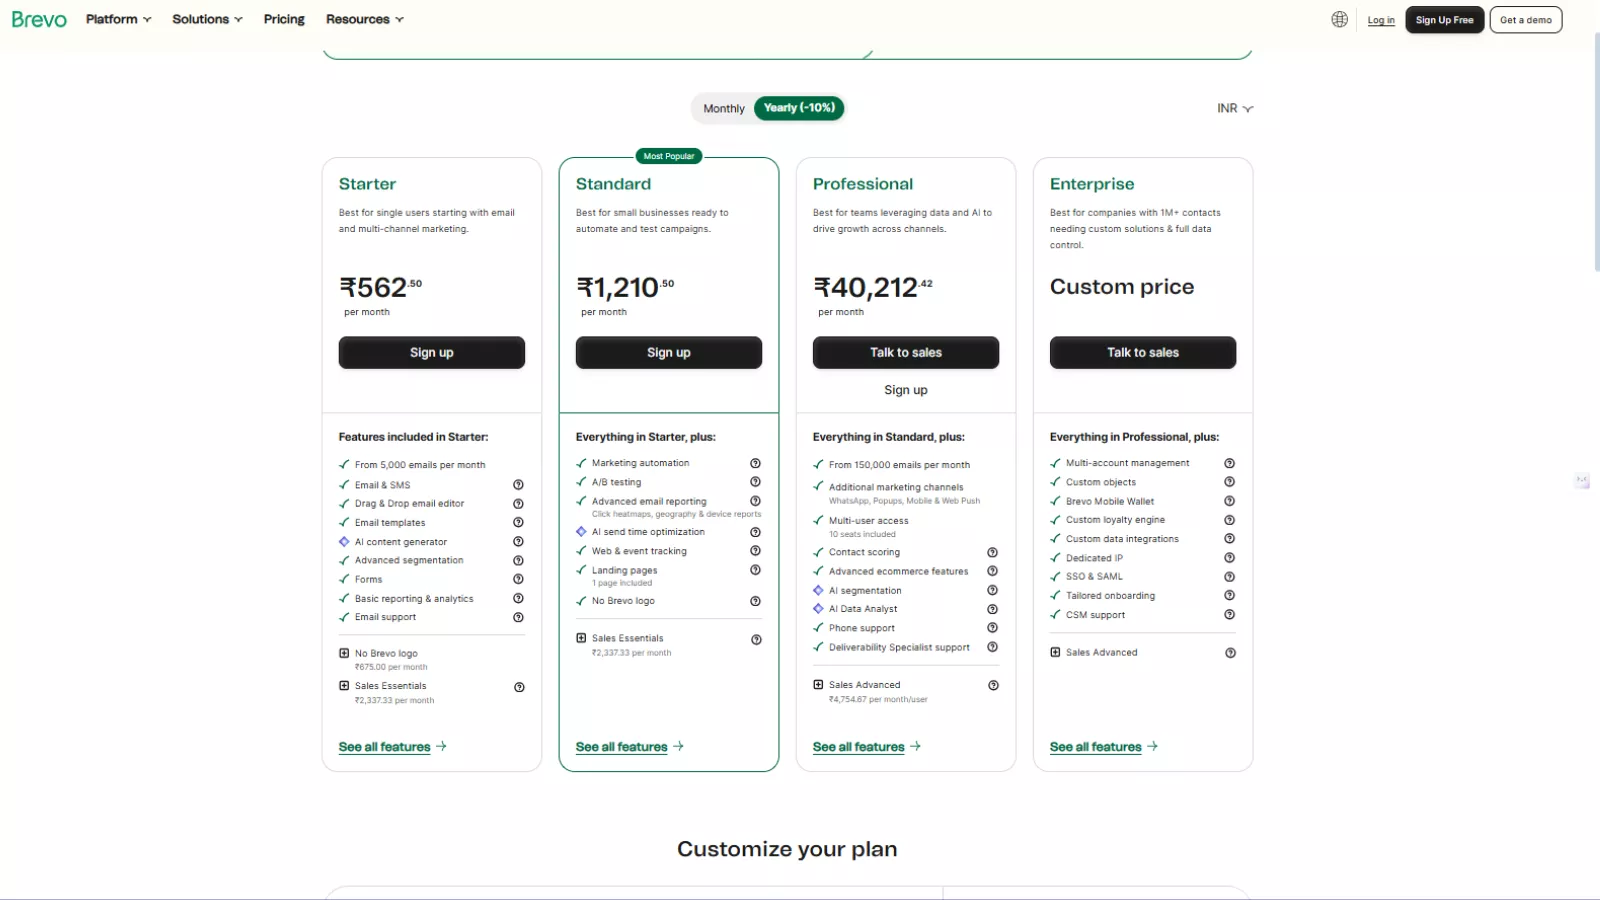Select Yearly (-10%) billing option
This screenshot has width=1600, height=900.
pos(799,108)
